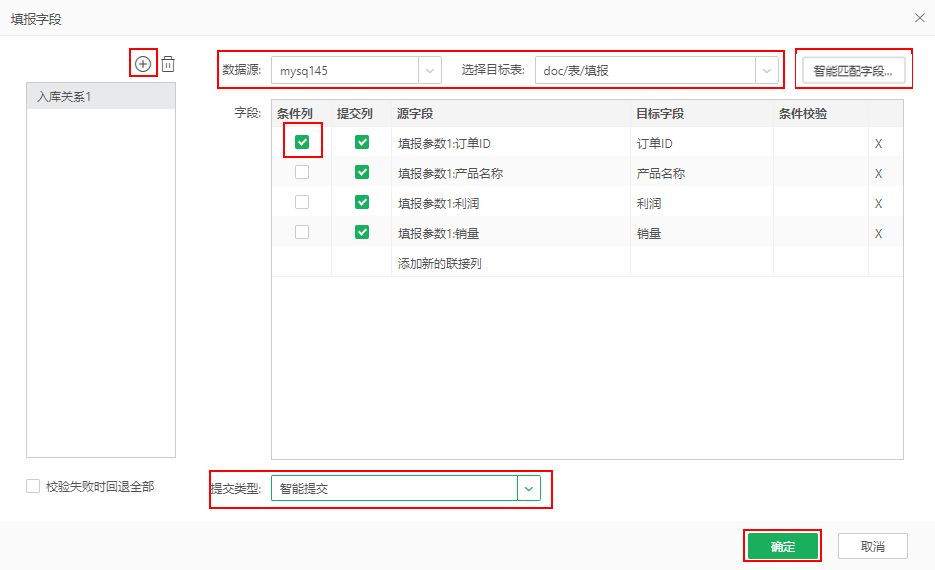Click the add relation plus icon

click(x=143, y=64)
